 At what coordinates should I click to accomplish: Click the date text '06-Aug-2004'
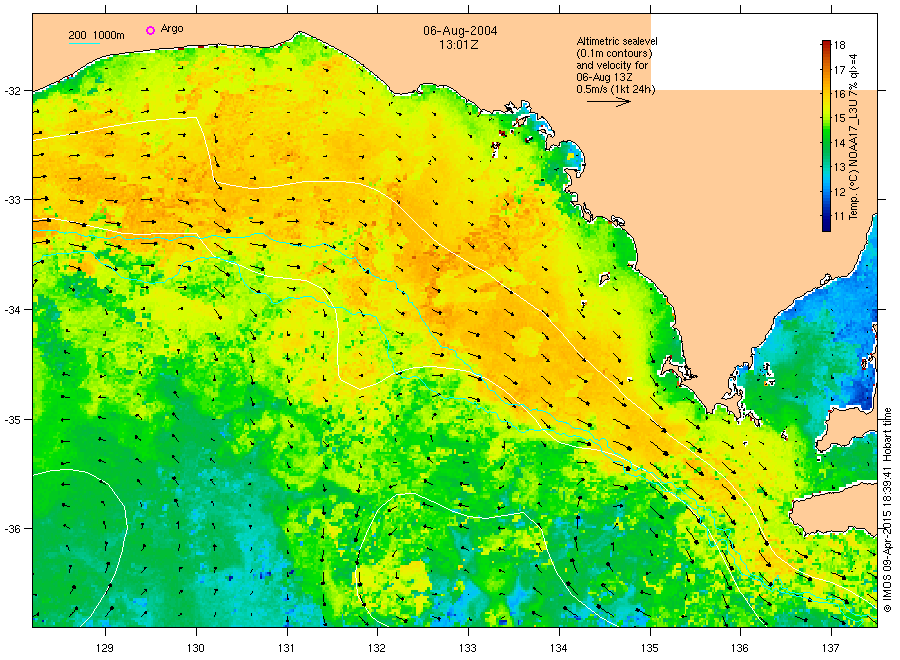(x=460, y=31)
